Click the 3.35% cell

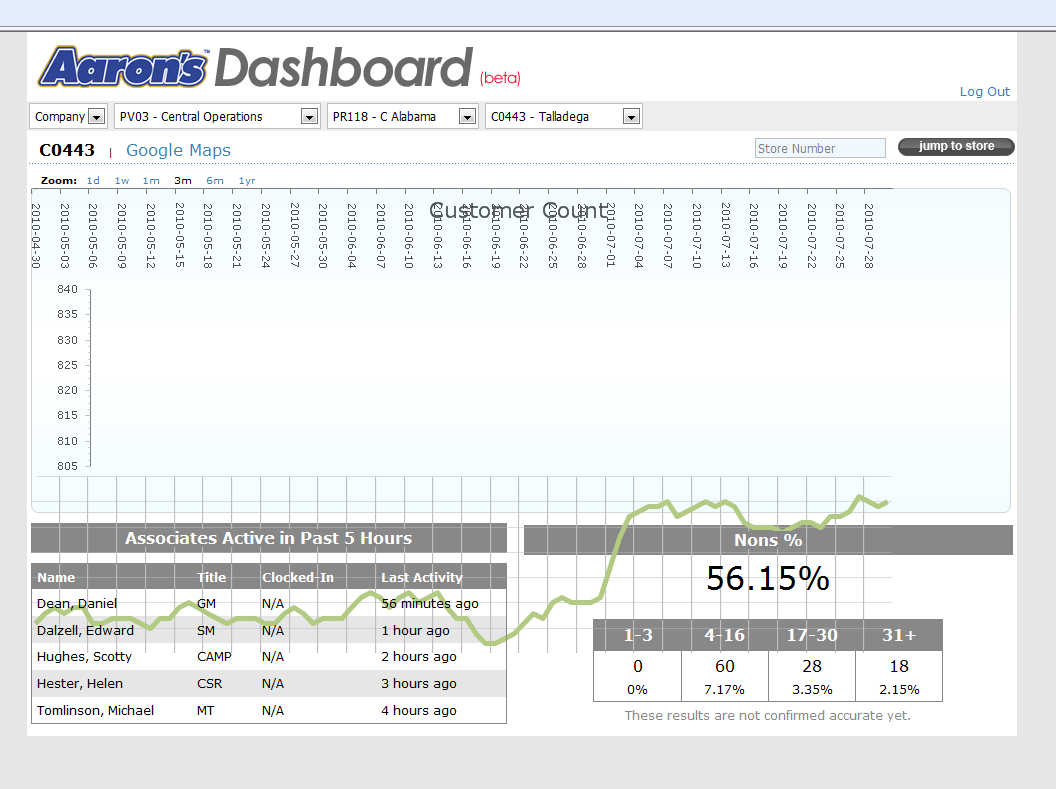[x=812, y=689]
